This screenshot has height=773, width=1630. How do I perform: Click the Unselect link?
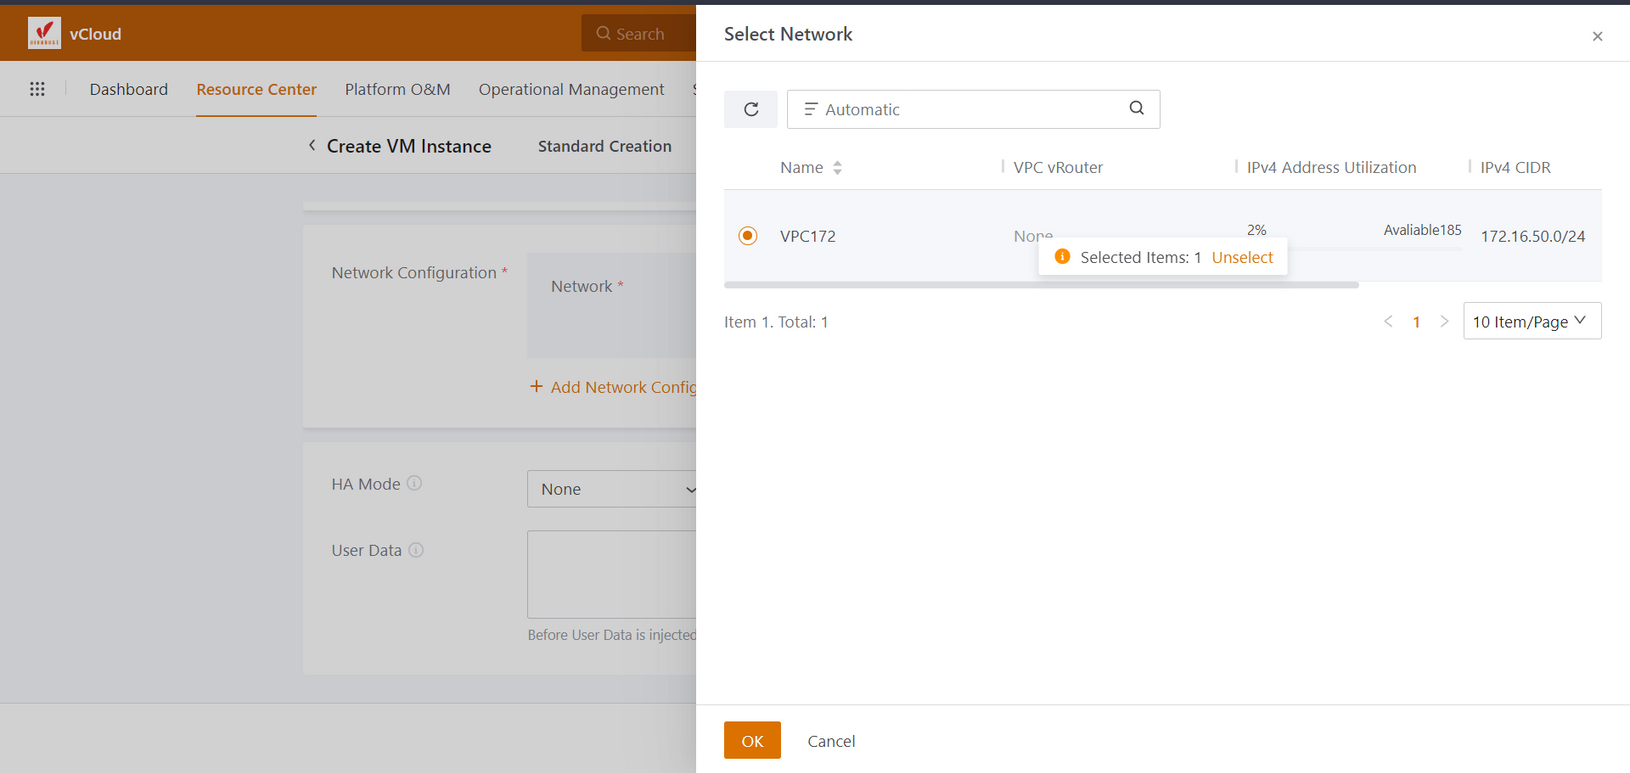coord(1242,257)
